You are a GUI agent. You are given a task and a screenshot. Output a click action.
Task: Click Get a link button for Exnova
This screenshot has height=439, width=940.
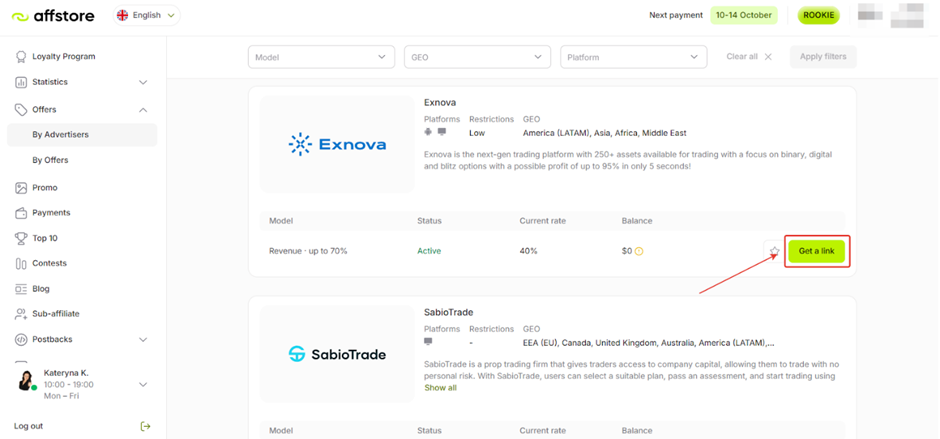pyautogui.click(x=816, y=251)
